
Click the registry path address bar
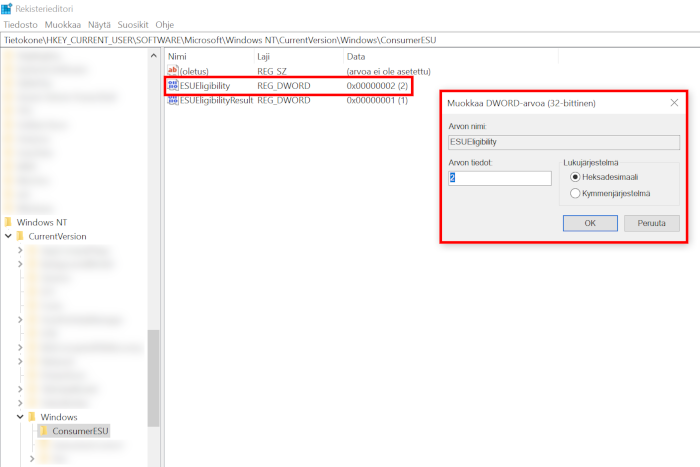[350, 40]
